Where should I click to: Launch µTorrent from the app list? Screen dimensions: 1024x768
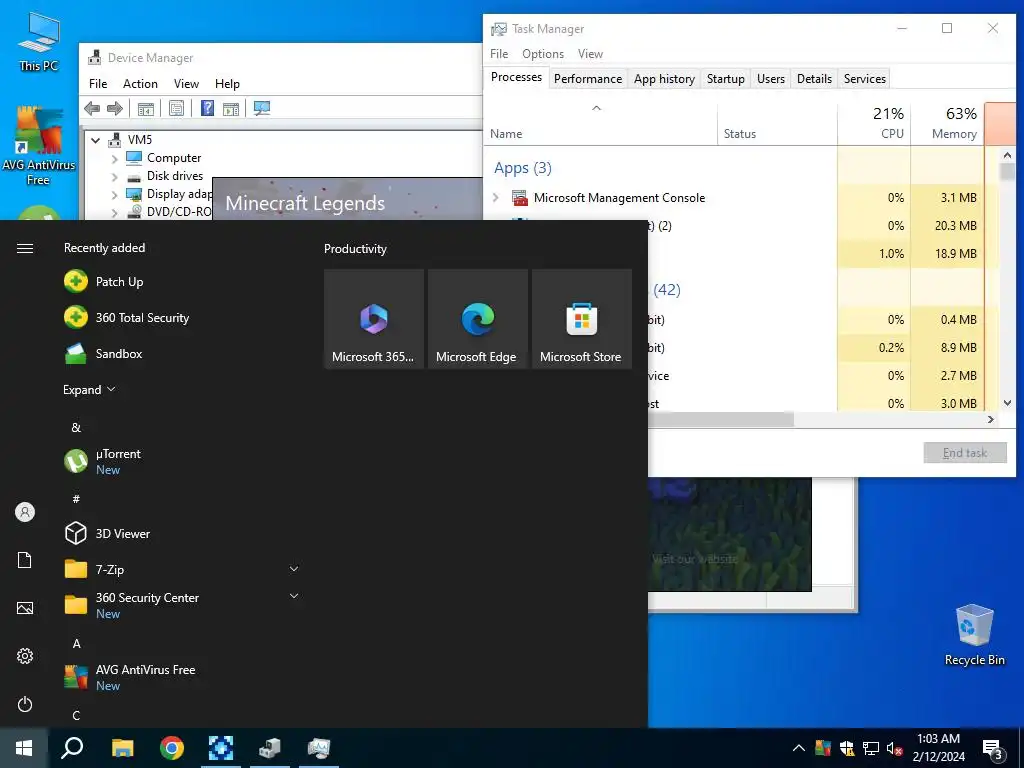pos(103,461)
